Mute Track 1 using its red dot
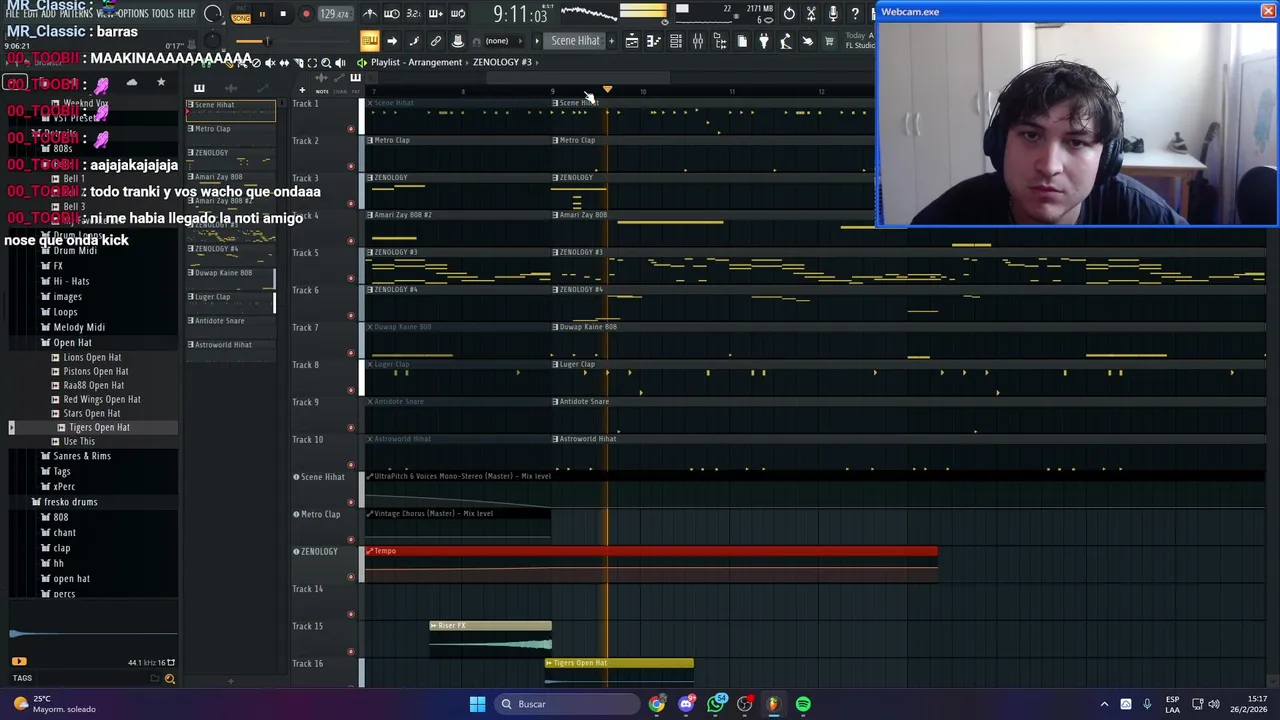Image resolution: width=1280 pixels, height=720 pixels. pyautogui.click(x=350, y=129)
